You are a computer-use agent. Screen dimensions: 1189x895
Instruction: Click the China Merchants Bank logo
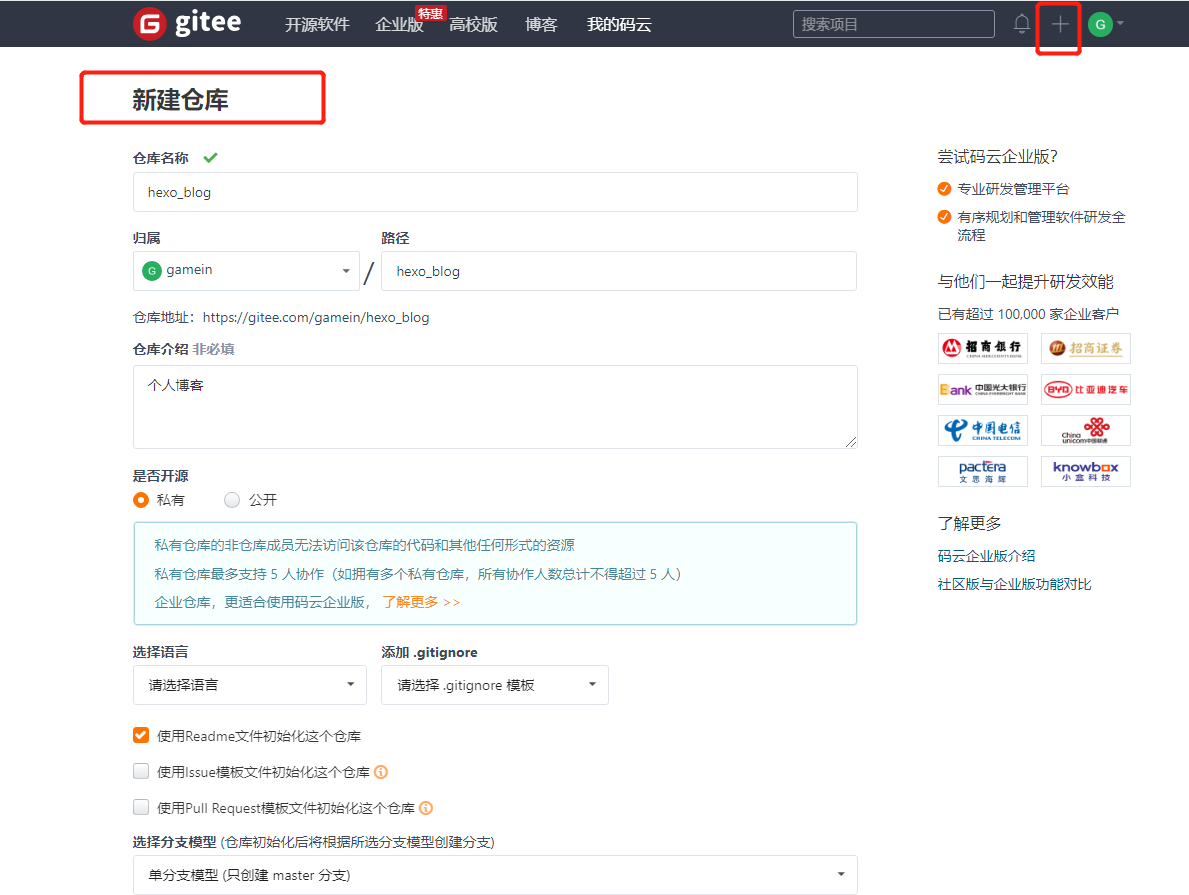coord(983,348)
